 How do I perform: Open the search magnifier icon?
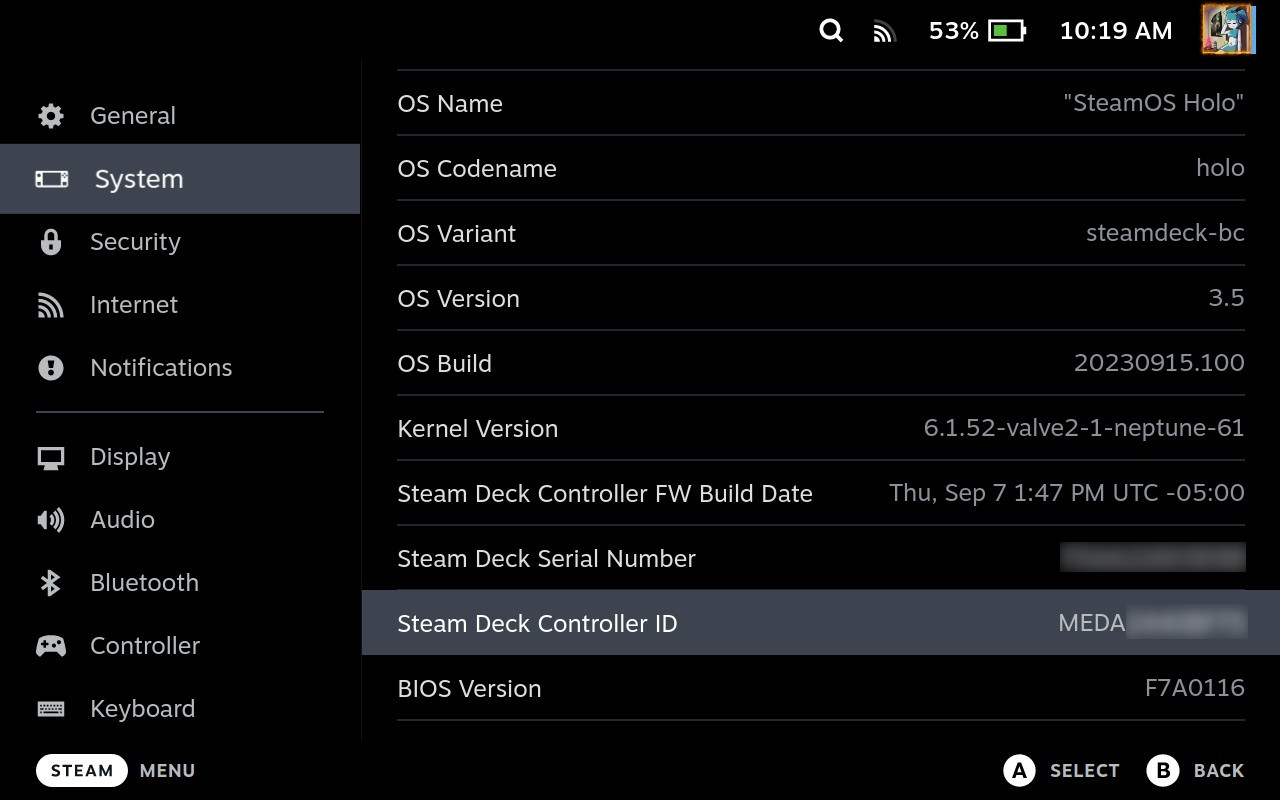coord(831,30)
